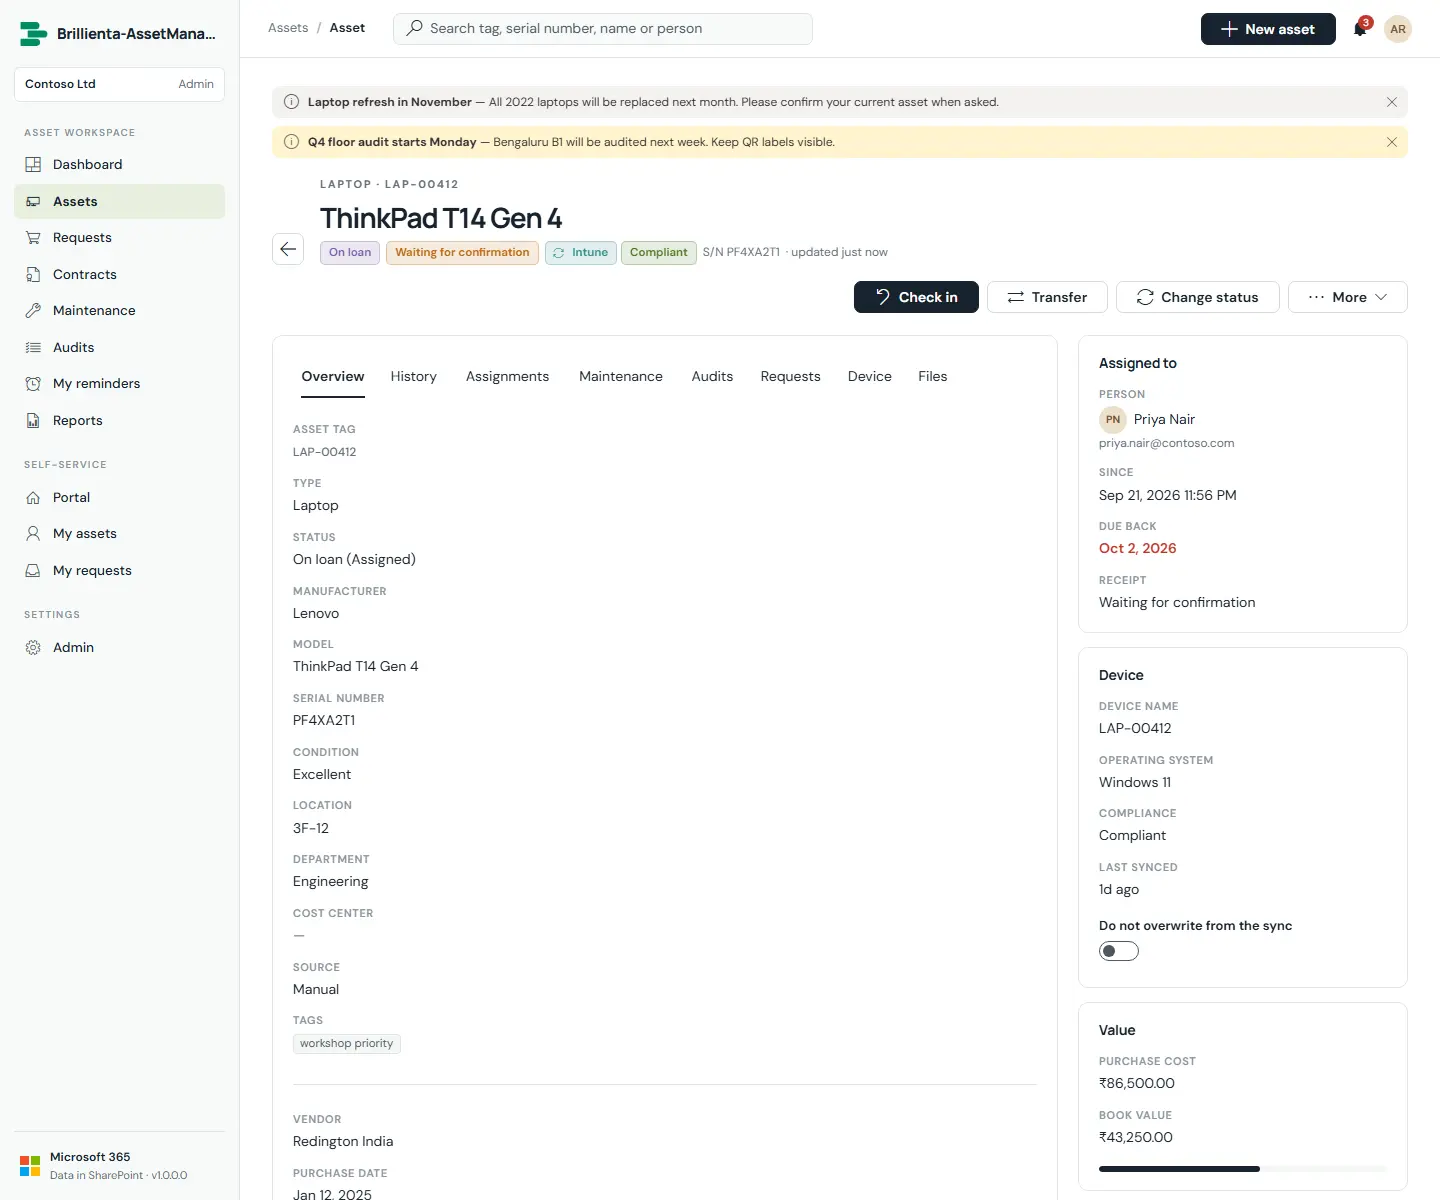Screen dimensions: 1440x1200
Task: Open My requests
Action: click(119, 570)
